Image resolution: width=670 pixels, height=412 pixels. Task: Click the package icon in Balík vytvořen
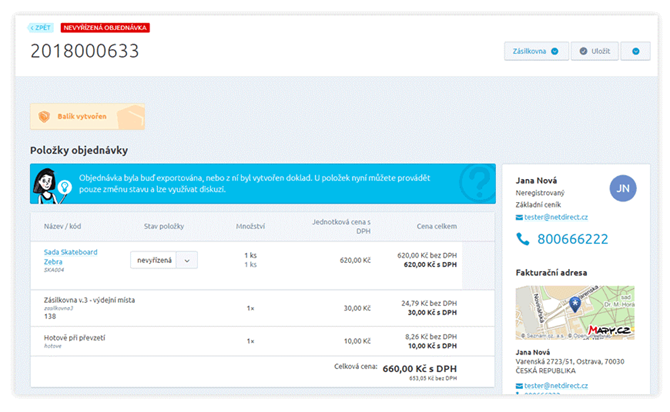point(44,117)
